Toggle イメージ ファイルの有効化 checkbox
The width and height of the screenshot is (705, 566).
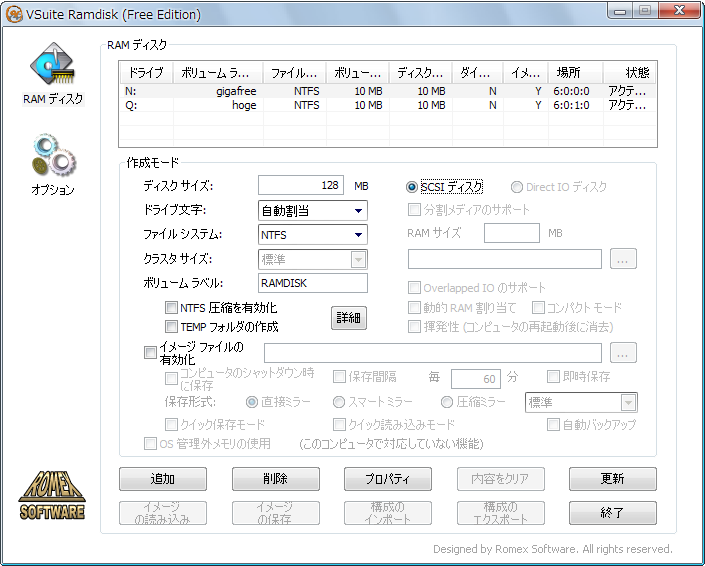coord(150,352)
